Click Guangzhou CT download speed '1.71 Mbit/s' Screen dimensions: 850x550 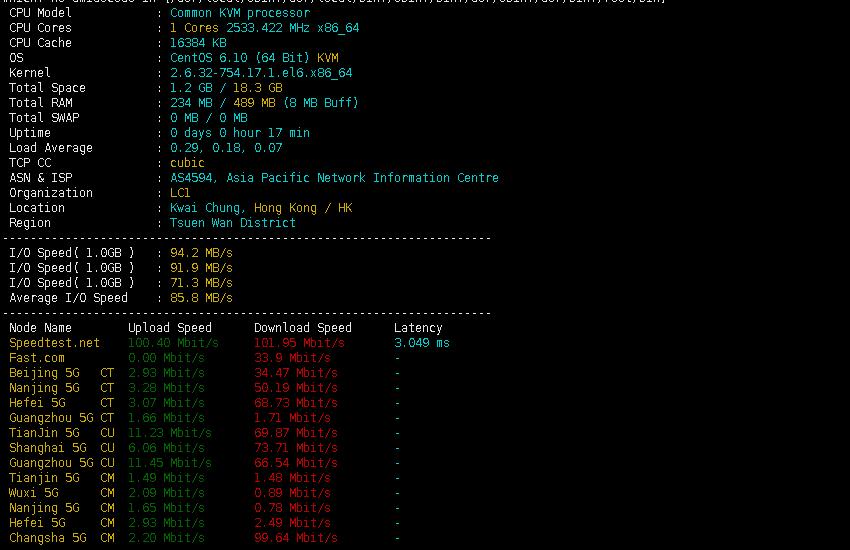click(293, 418)
